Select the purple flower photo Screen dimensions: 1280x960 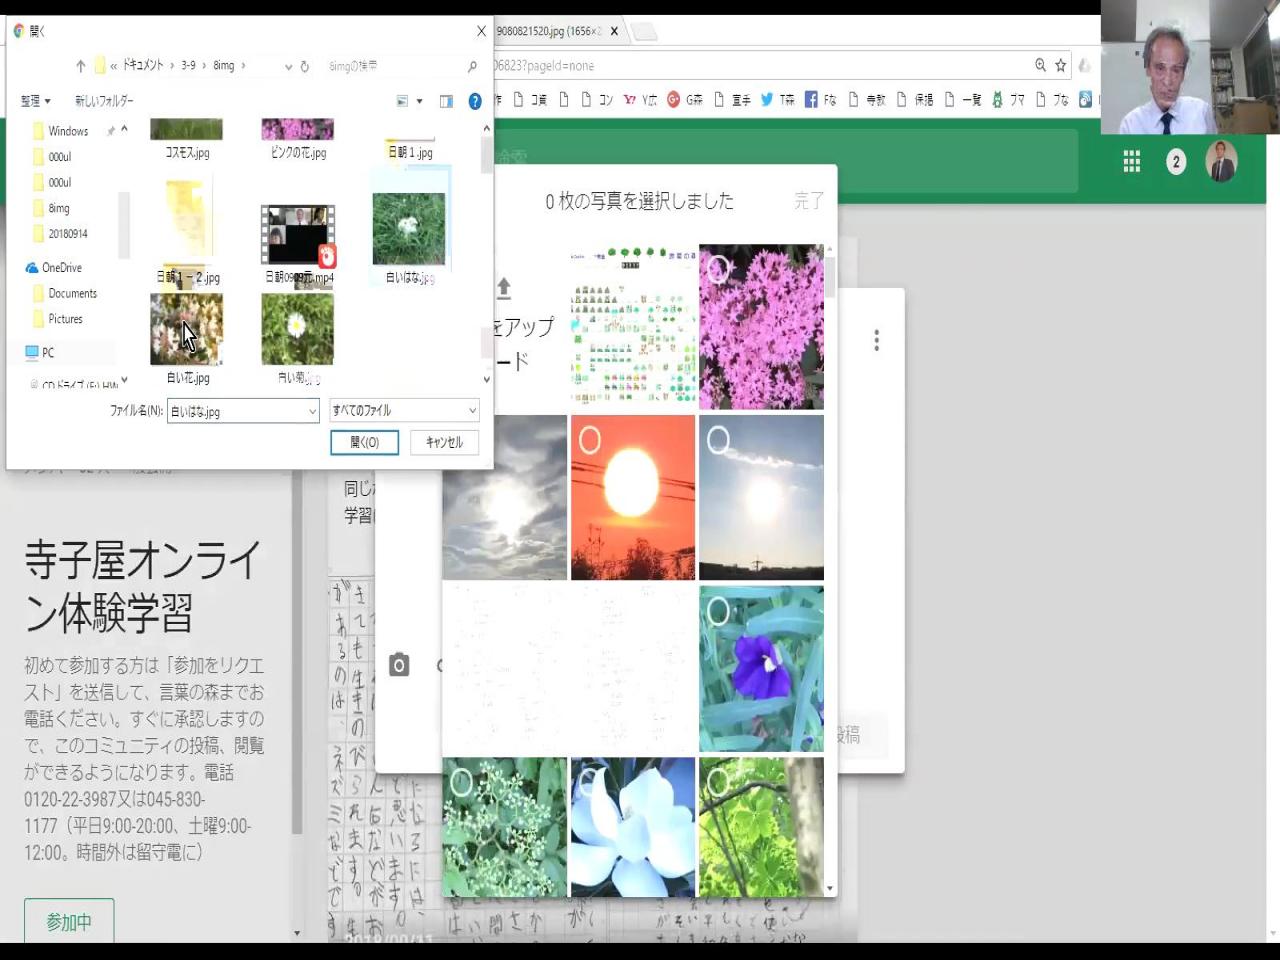click(761, 668)
